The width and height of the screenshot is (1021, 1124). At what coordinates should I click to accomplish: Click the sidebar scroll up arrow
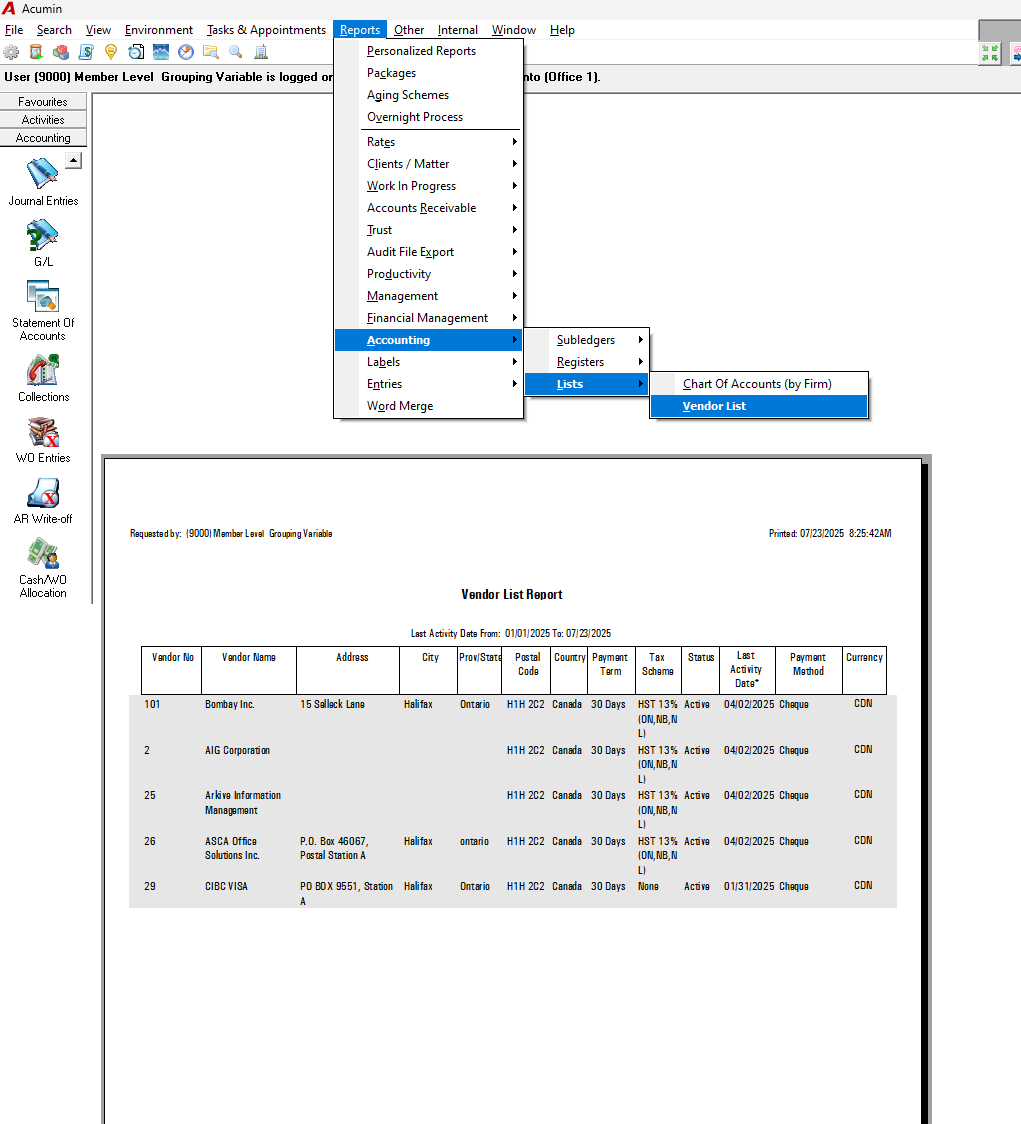pyautogui.click(x=73, y=161)
